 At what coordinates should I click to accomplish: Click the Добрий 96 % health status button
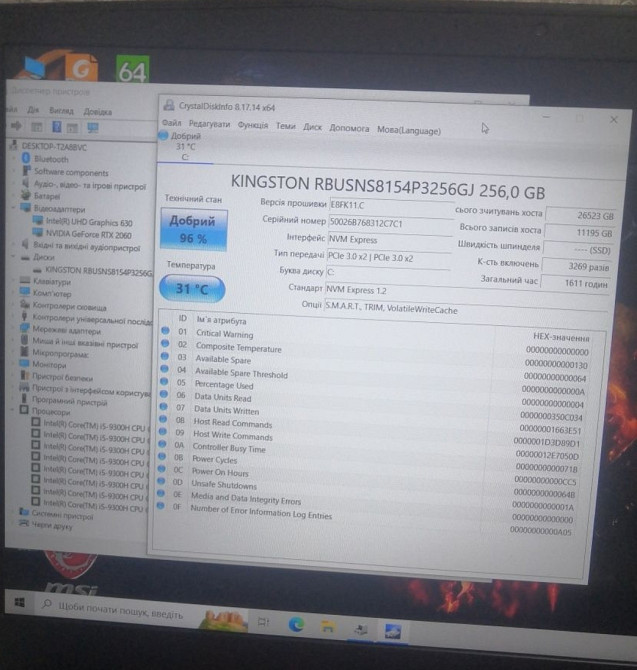[192, 229]
